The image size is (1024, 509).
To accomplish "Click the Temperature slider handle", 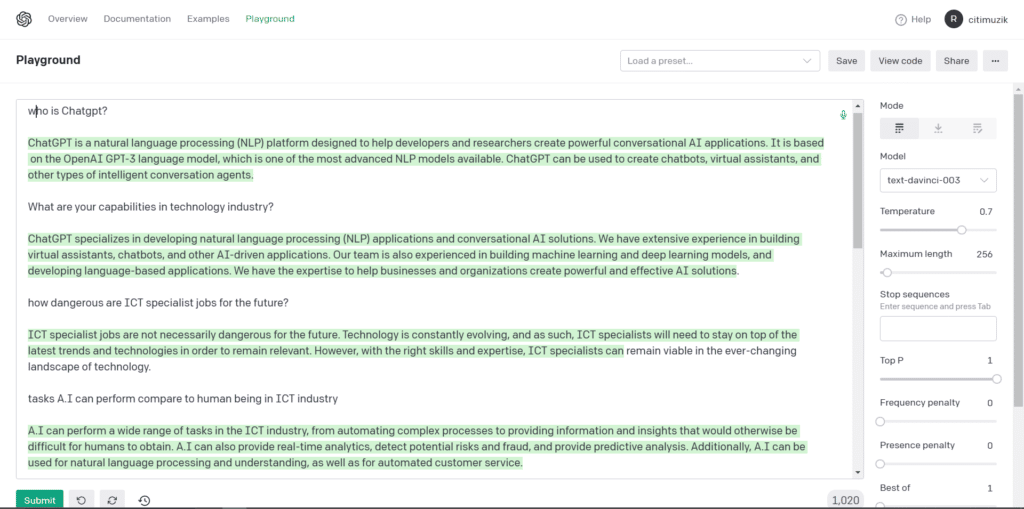I will [962, 230].
